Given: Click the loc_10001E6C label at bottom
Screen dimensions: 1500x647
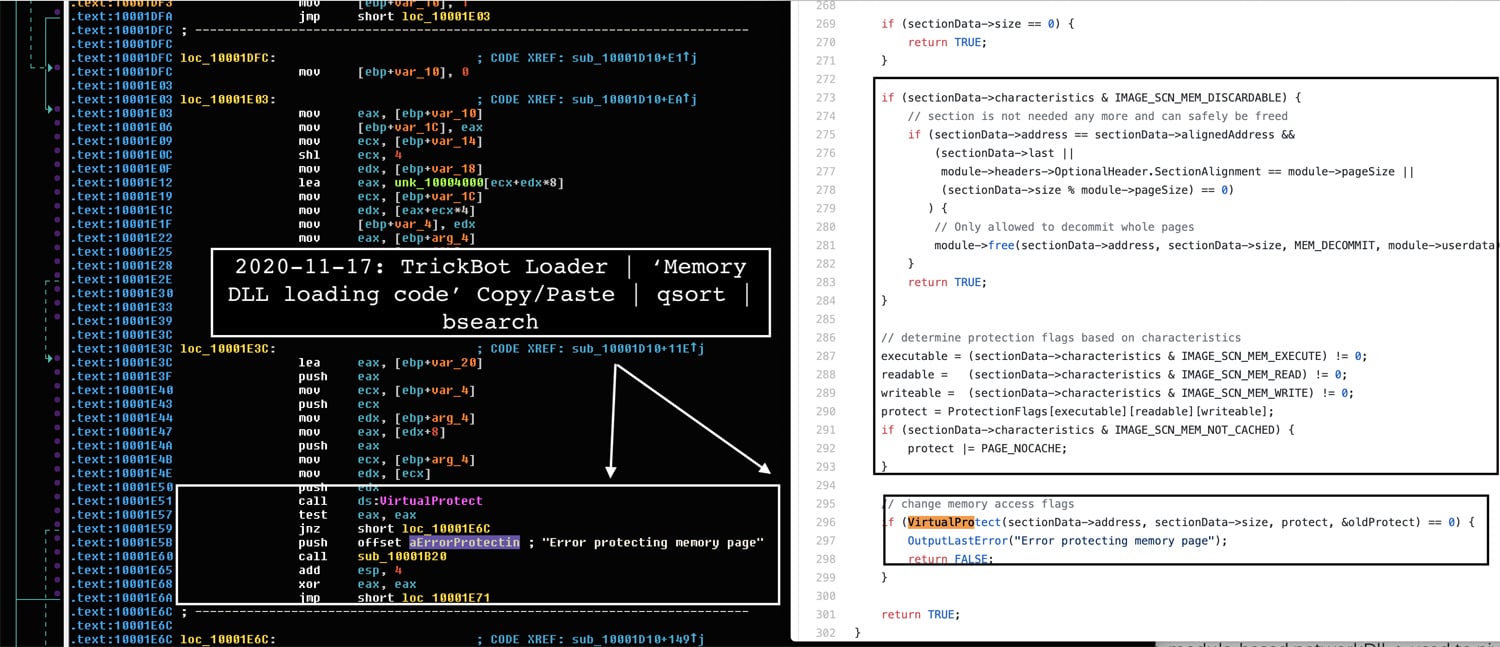Looking at the screenshot, I should (x=229, y=639).
